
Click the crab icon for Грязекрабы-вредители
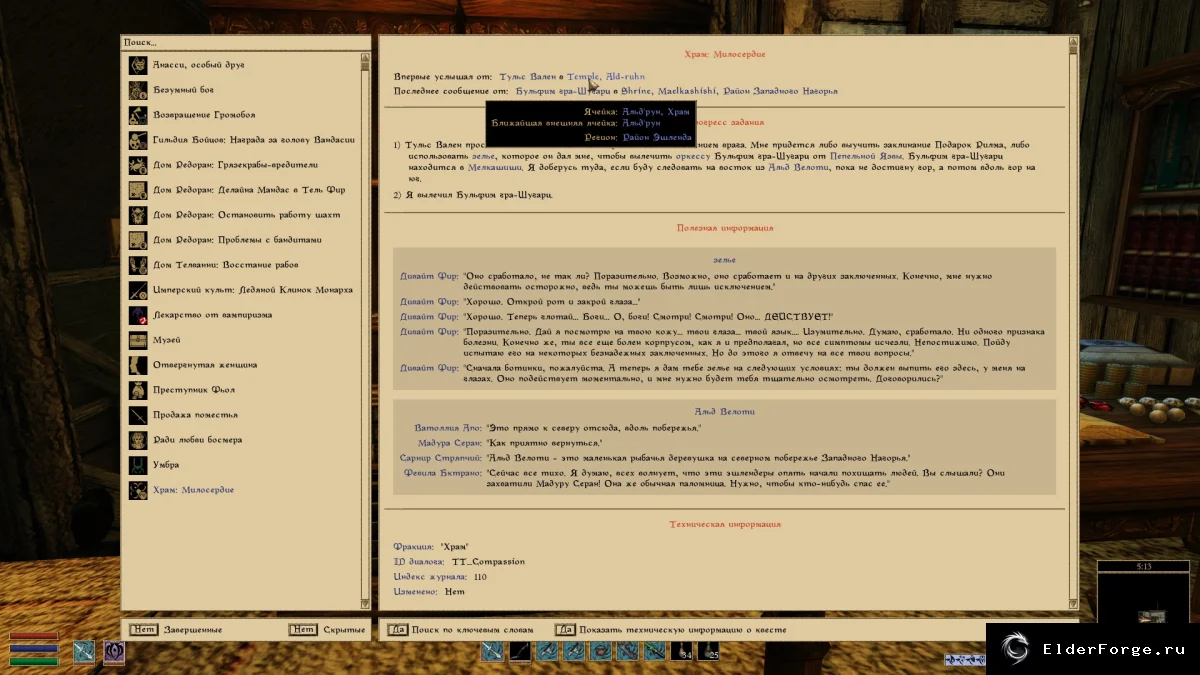138,165
